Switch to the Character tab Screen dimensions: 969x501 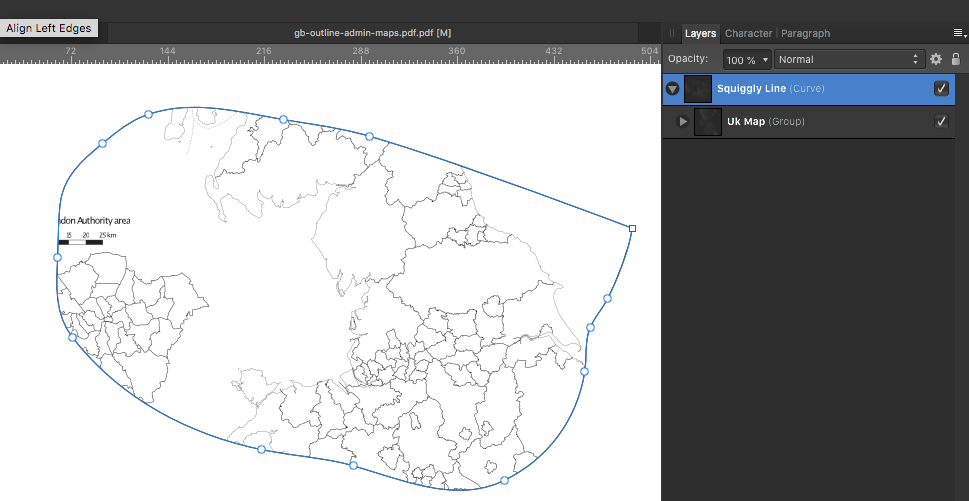tap(748, 33)
